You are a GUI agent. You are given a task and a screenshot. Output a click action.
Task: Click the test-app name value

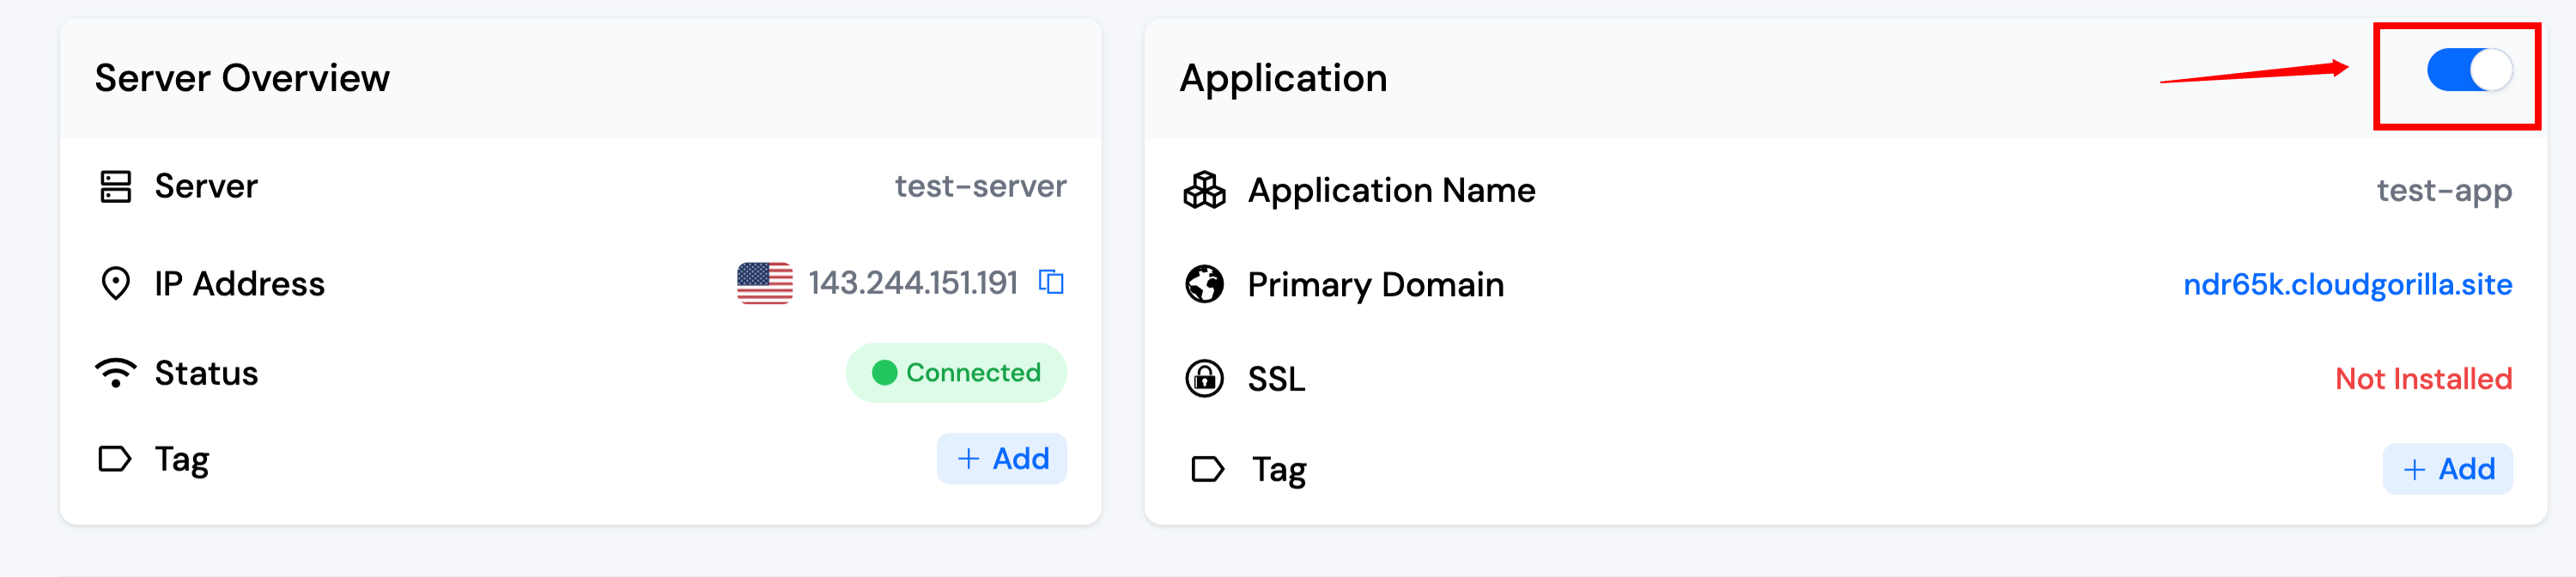point(2444,190)
